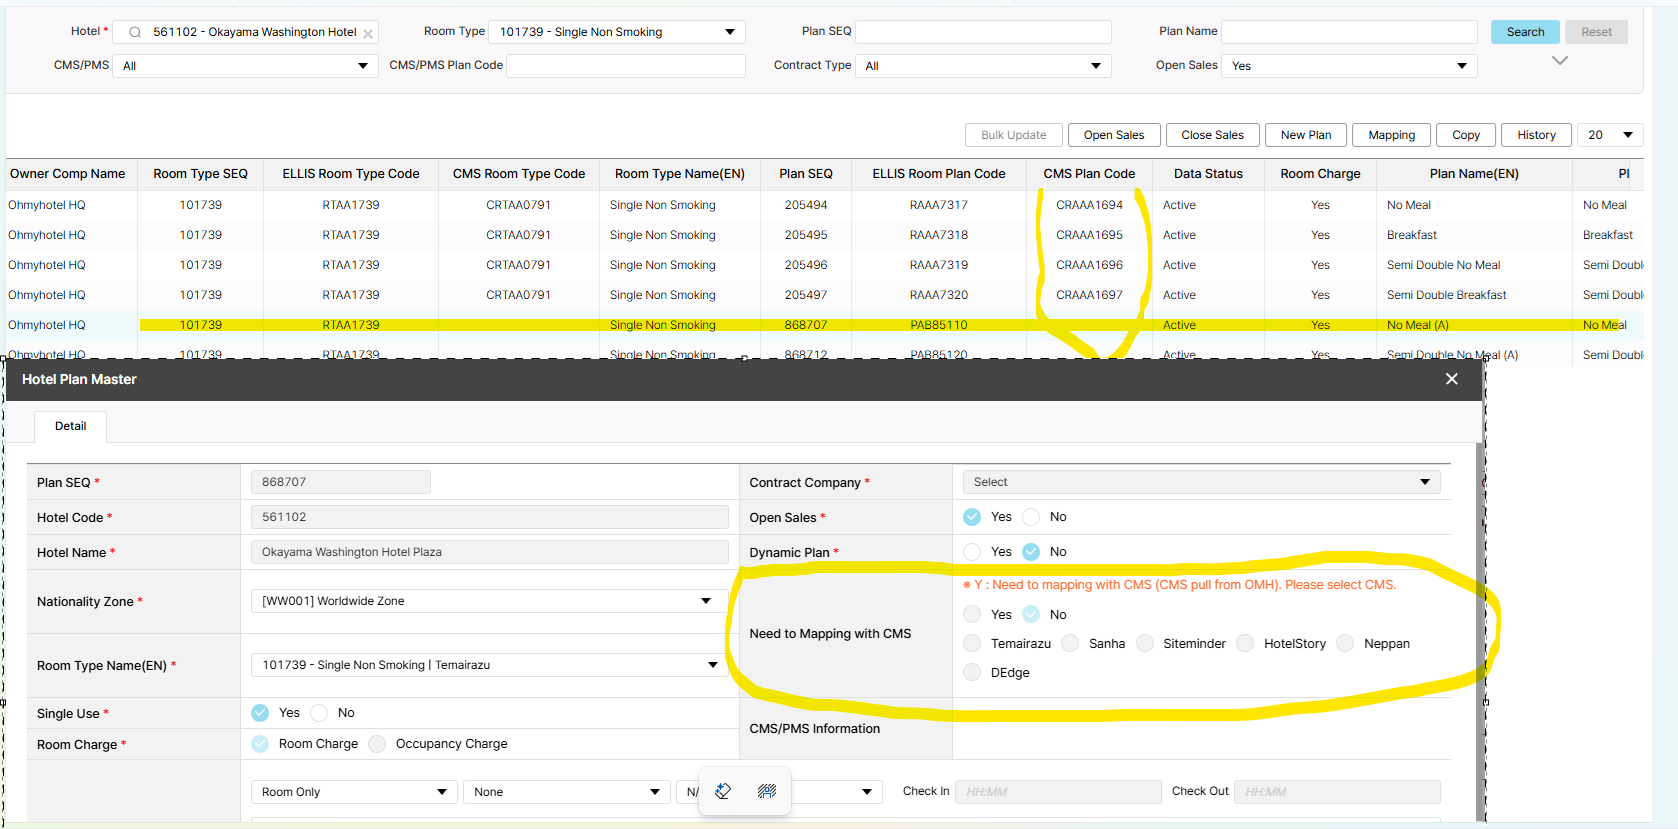Open the History view
This screenshot has height=829, width=1678.
[x=1535, y=135]
